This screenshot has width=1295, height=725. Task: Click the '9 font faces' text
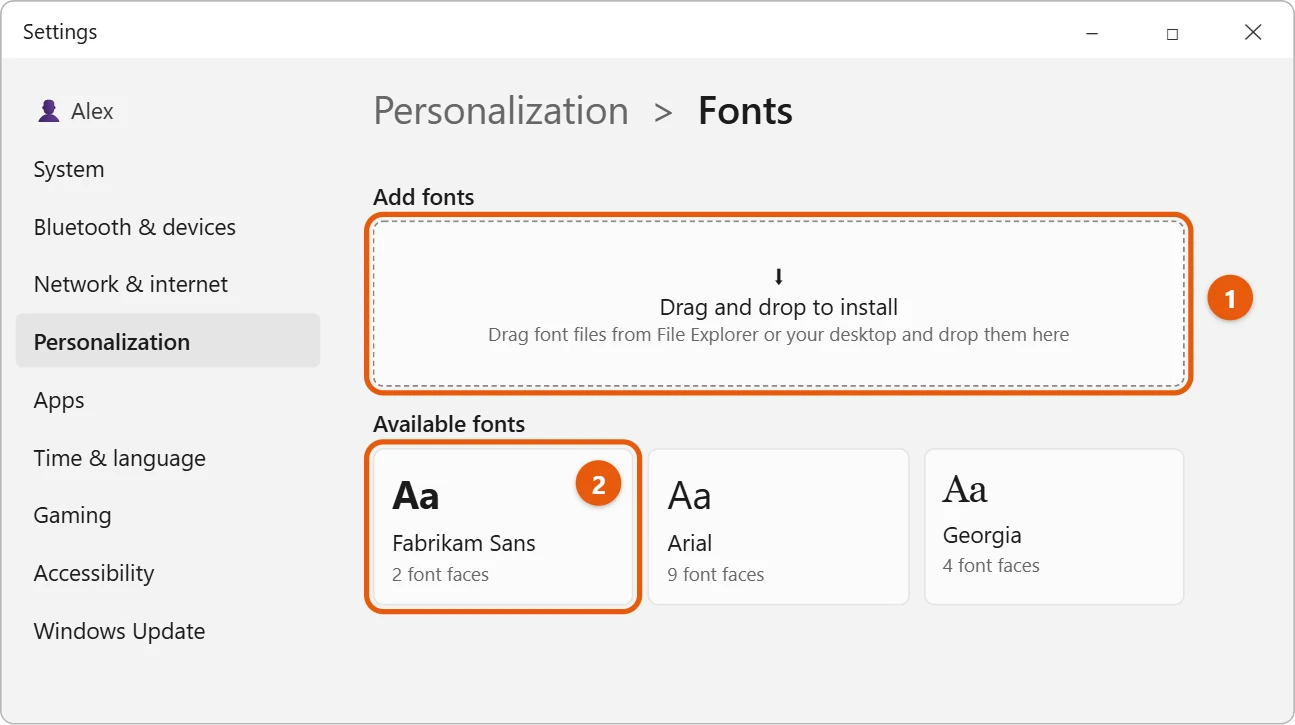716,575
